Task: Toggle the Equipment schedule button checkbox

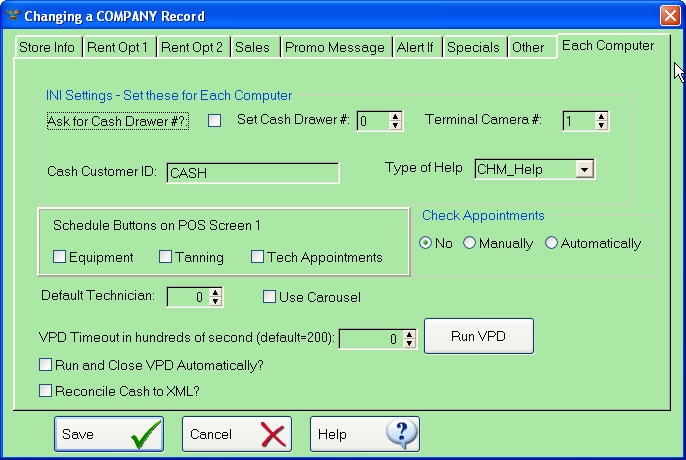Action: click(59, 257)
